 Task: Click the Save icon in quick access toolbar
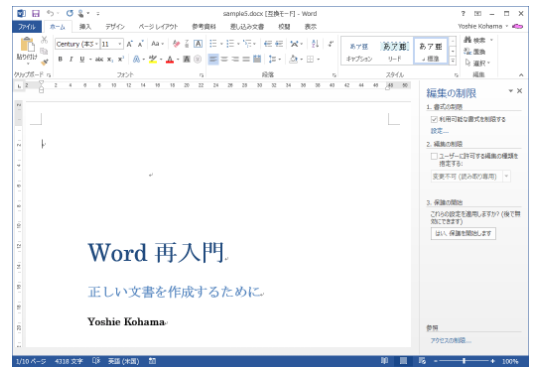pyautogui.click(x=36, y=13)
